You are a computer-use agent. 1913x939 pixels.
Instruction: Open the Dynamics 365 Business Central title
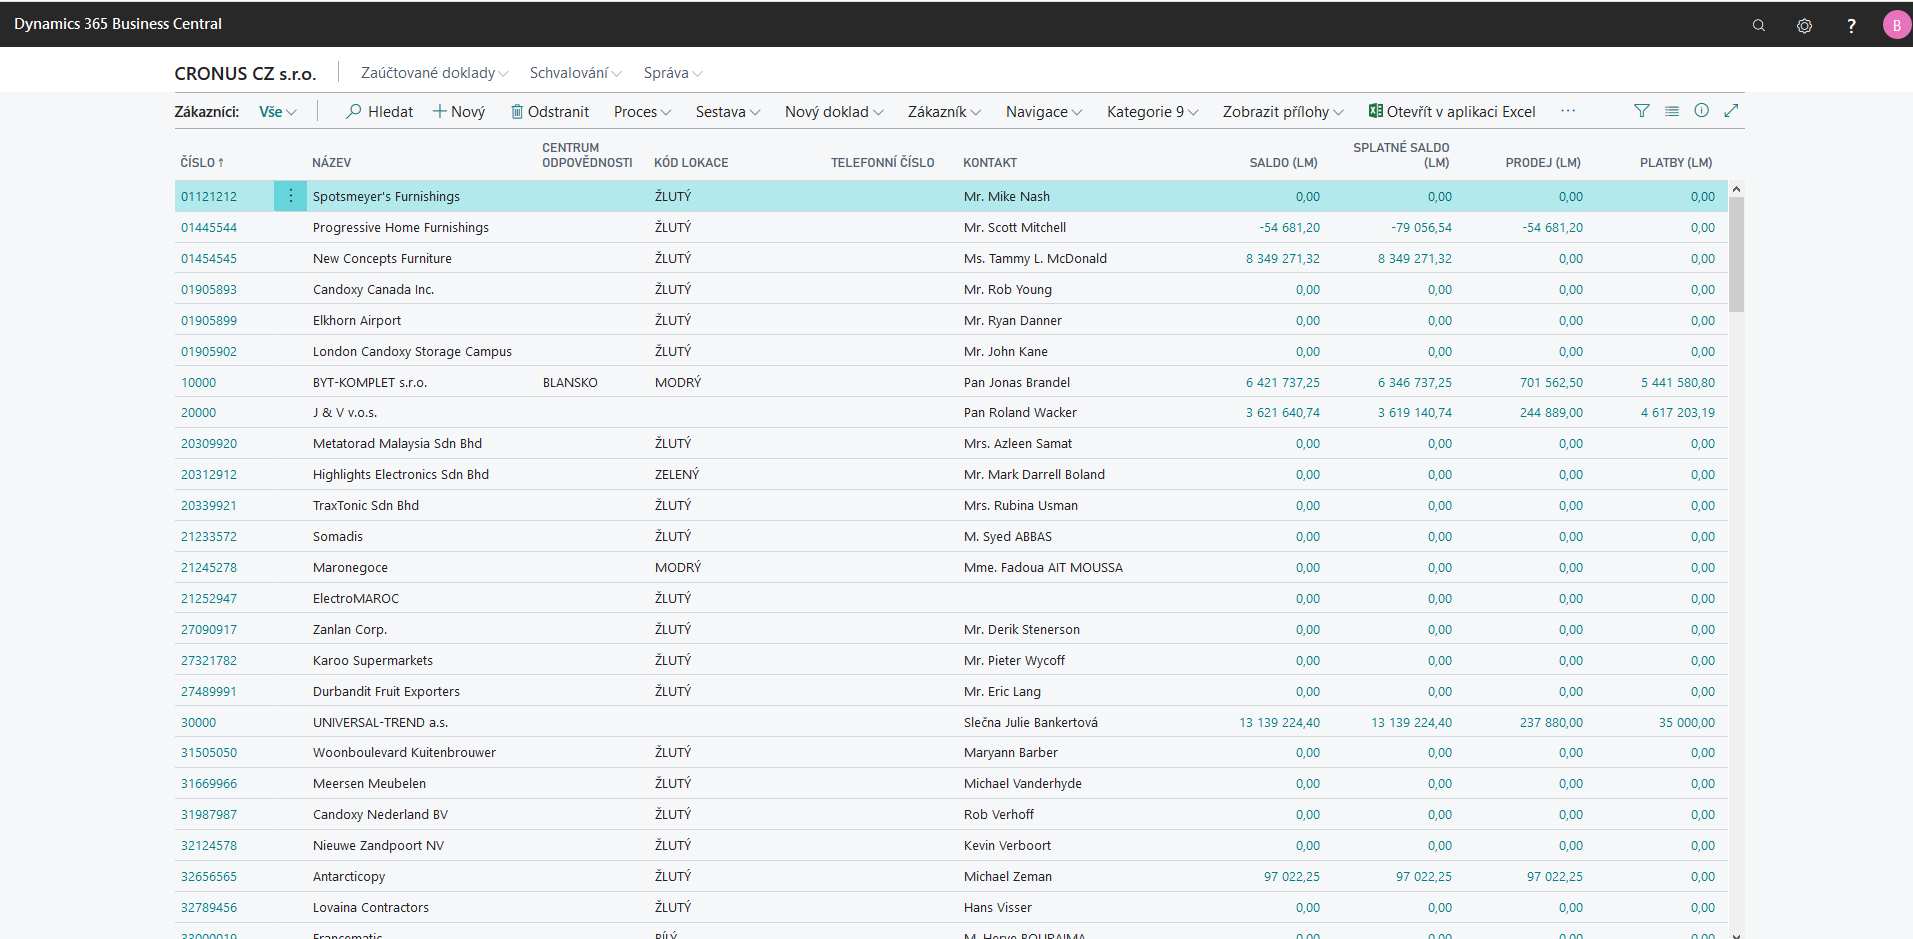tap(118, 24)
